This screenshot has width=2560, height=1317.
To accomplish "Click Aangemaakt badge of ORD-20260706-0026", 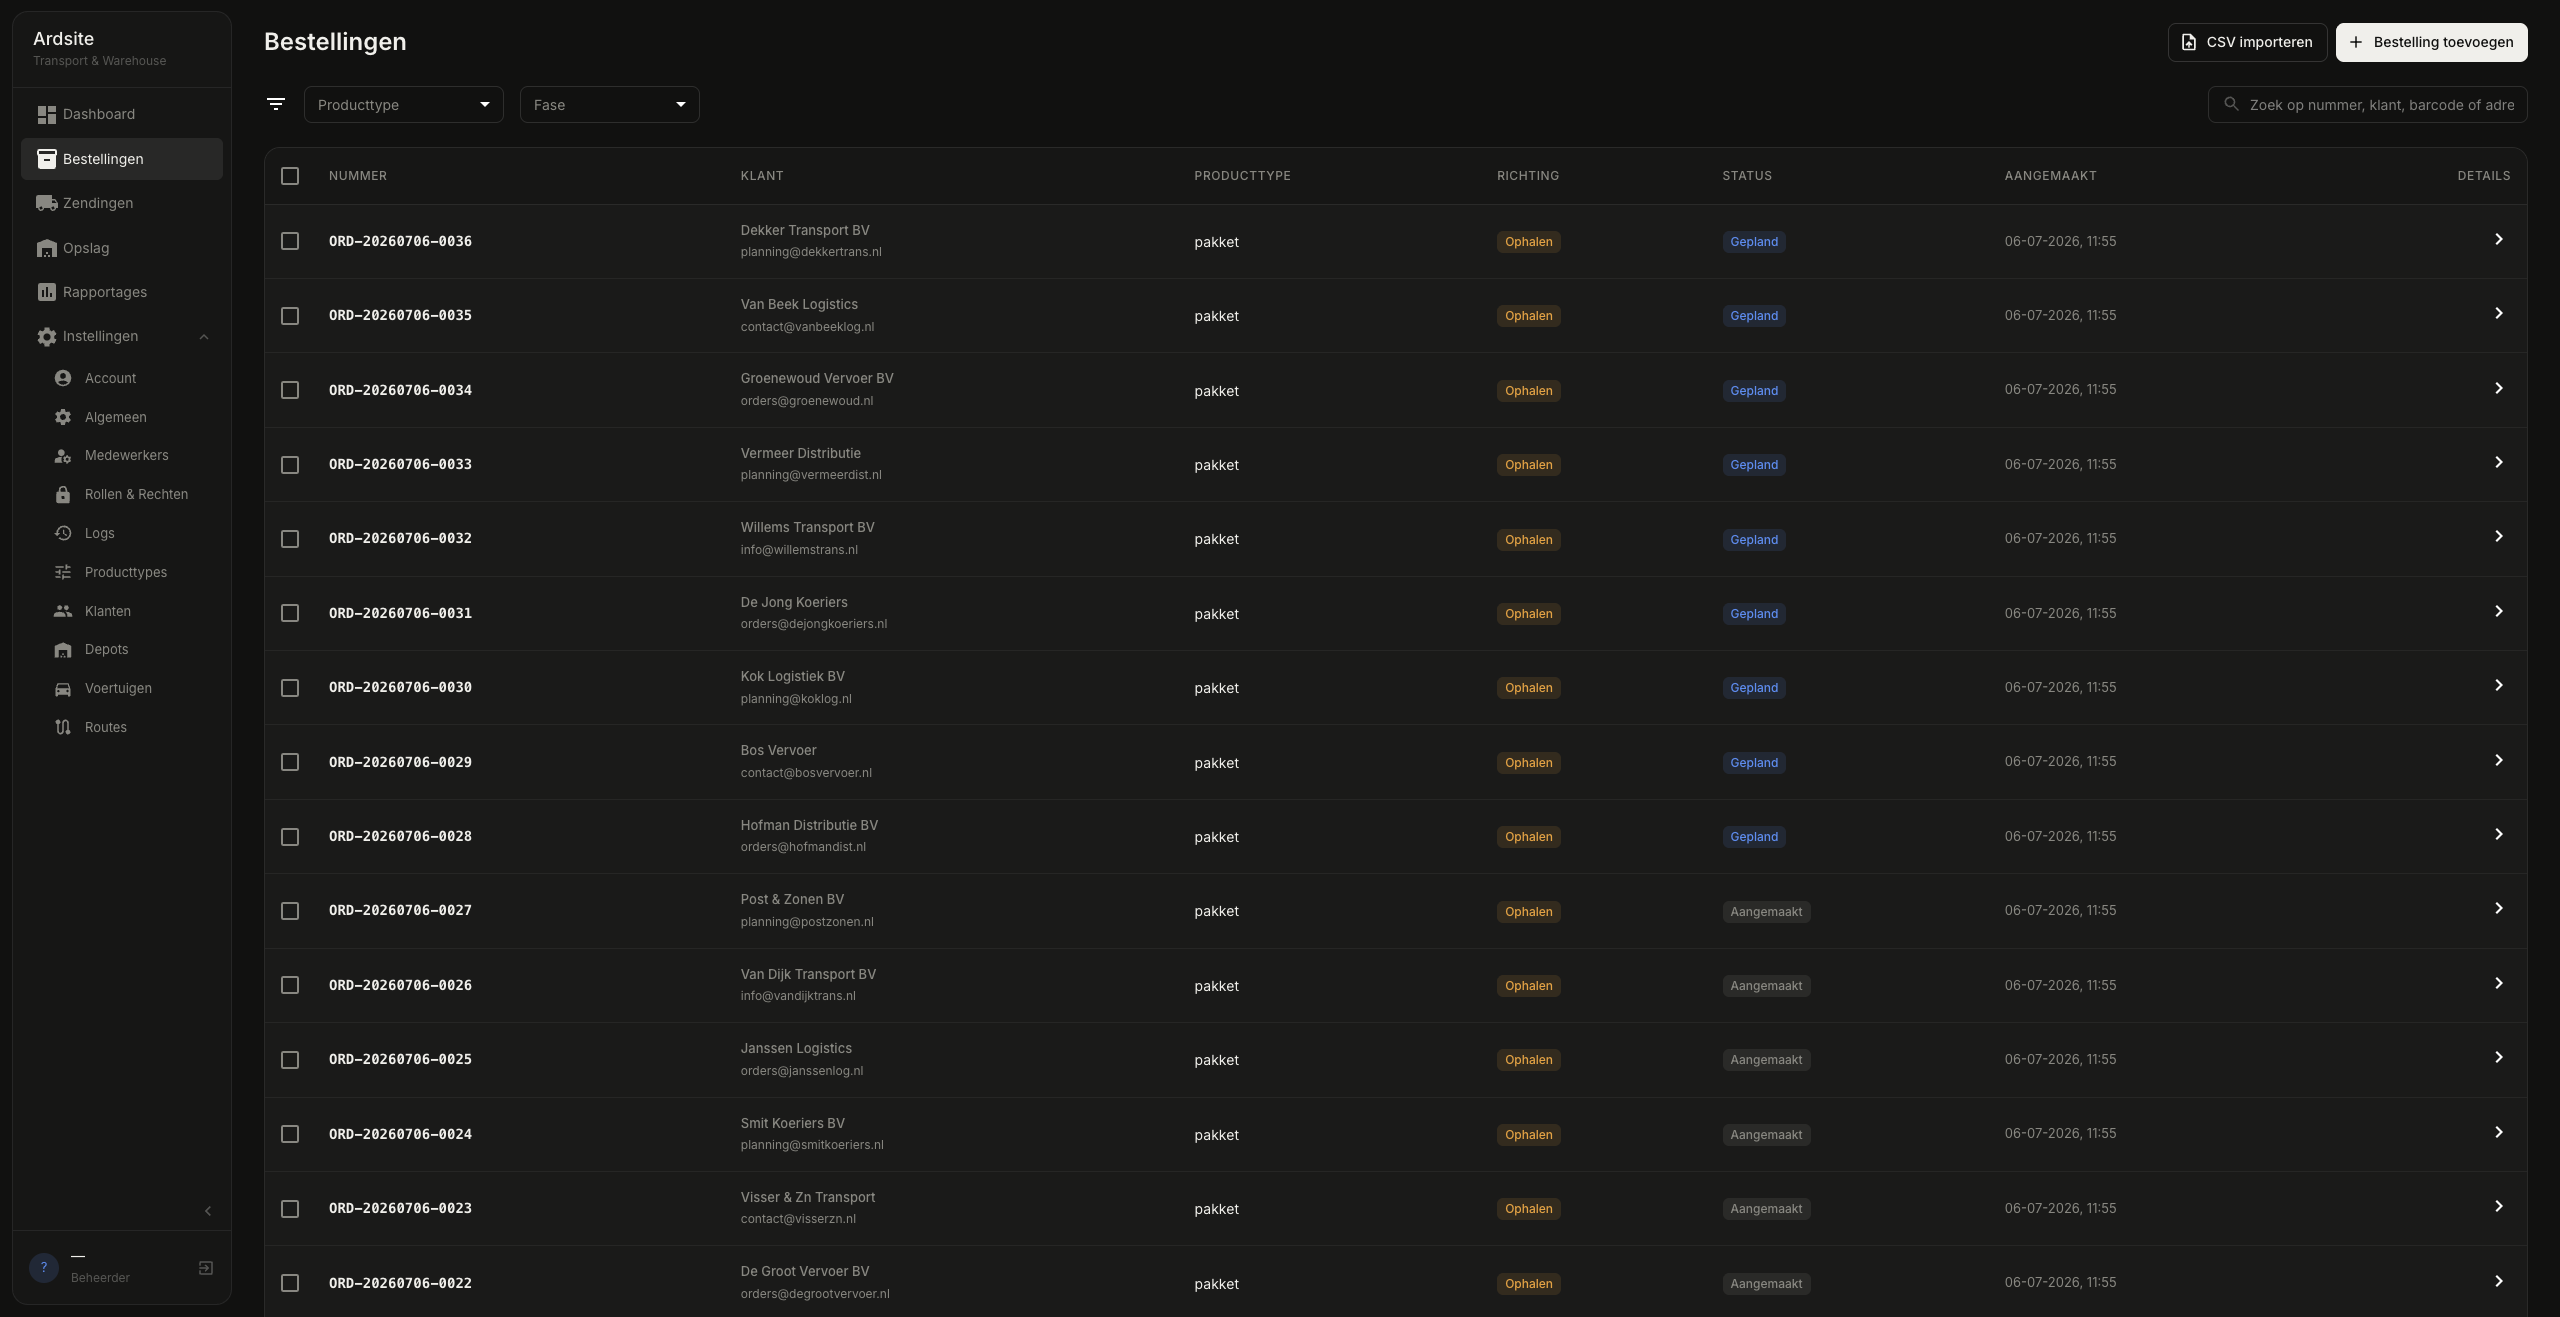I will [1766, 986].
